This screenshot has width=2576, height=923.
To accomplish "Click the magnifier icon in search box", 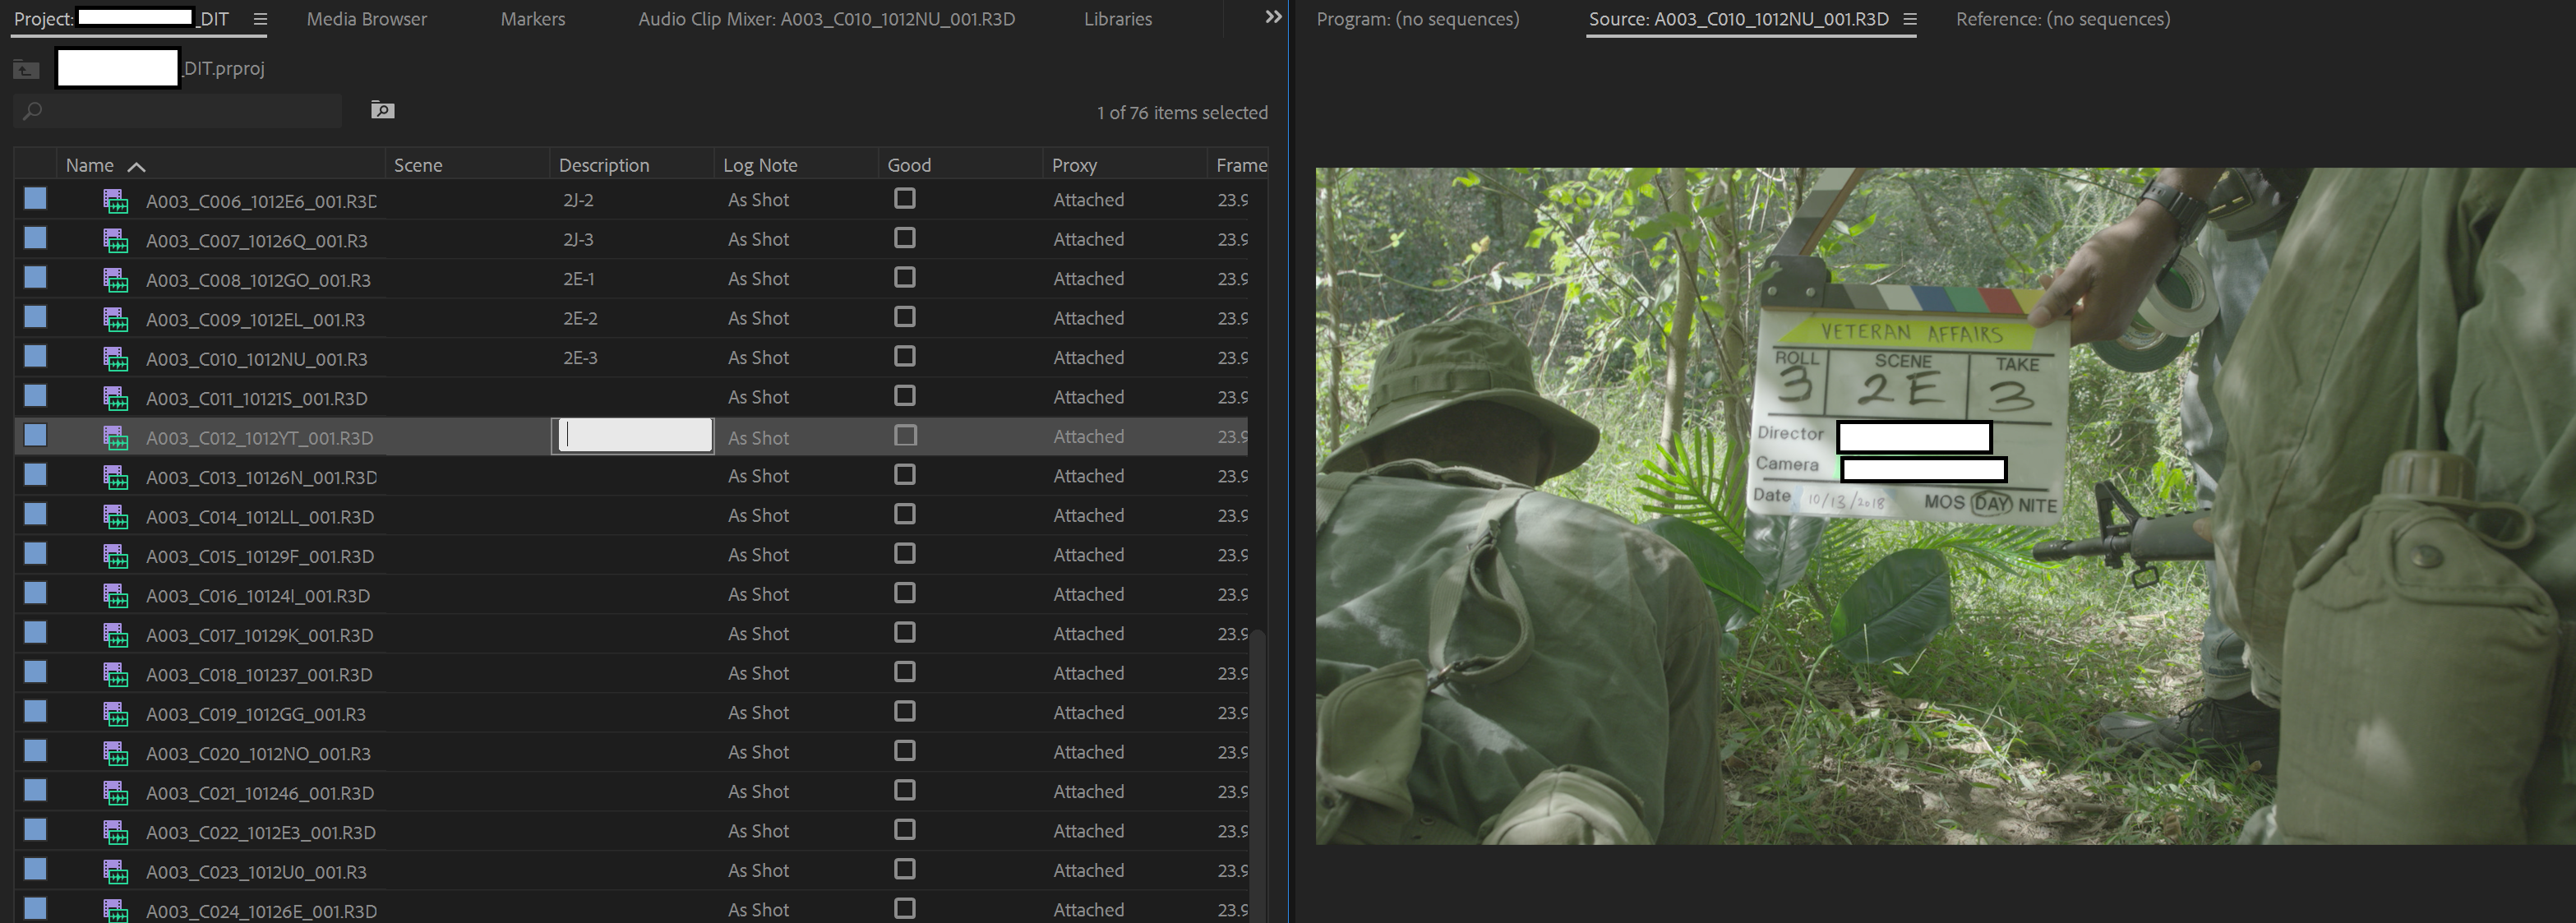I will point(33,111).
